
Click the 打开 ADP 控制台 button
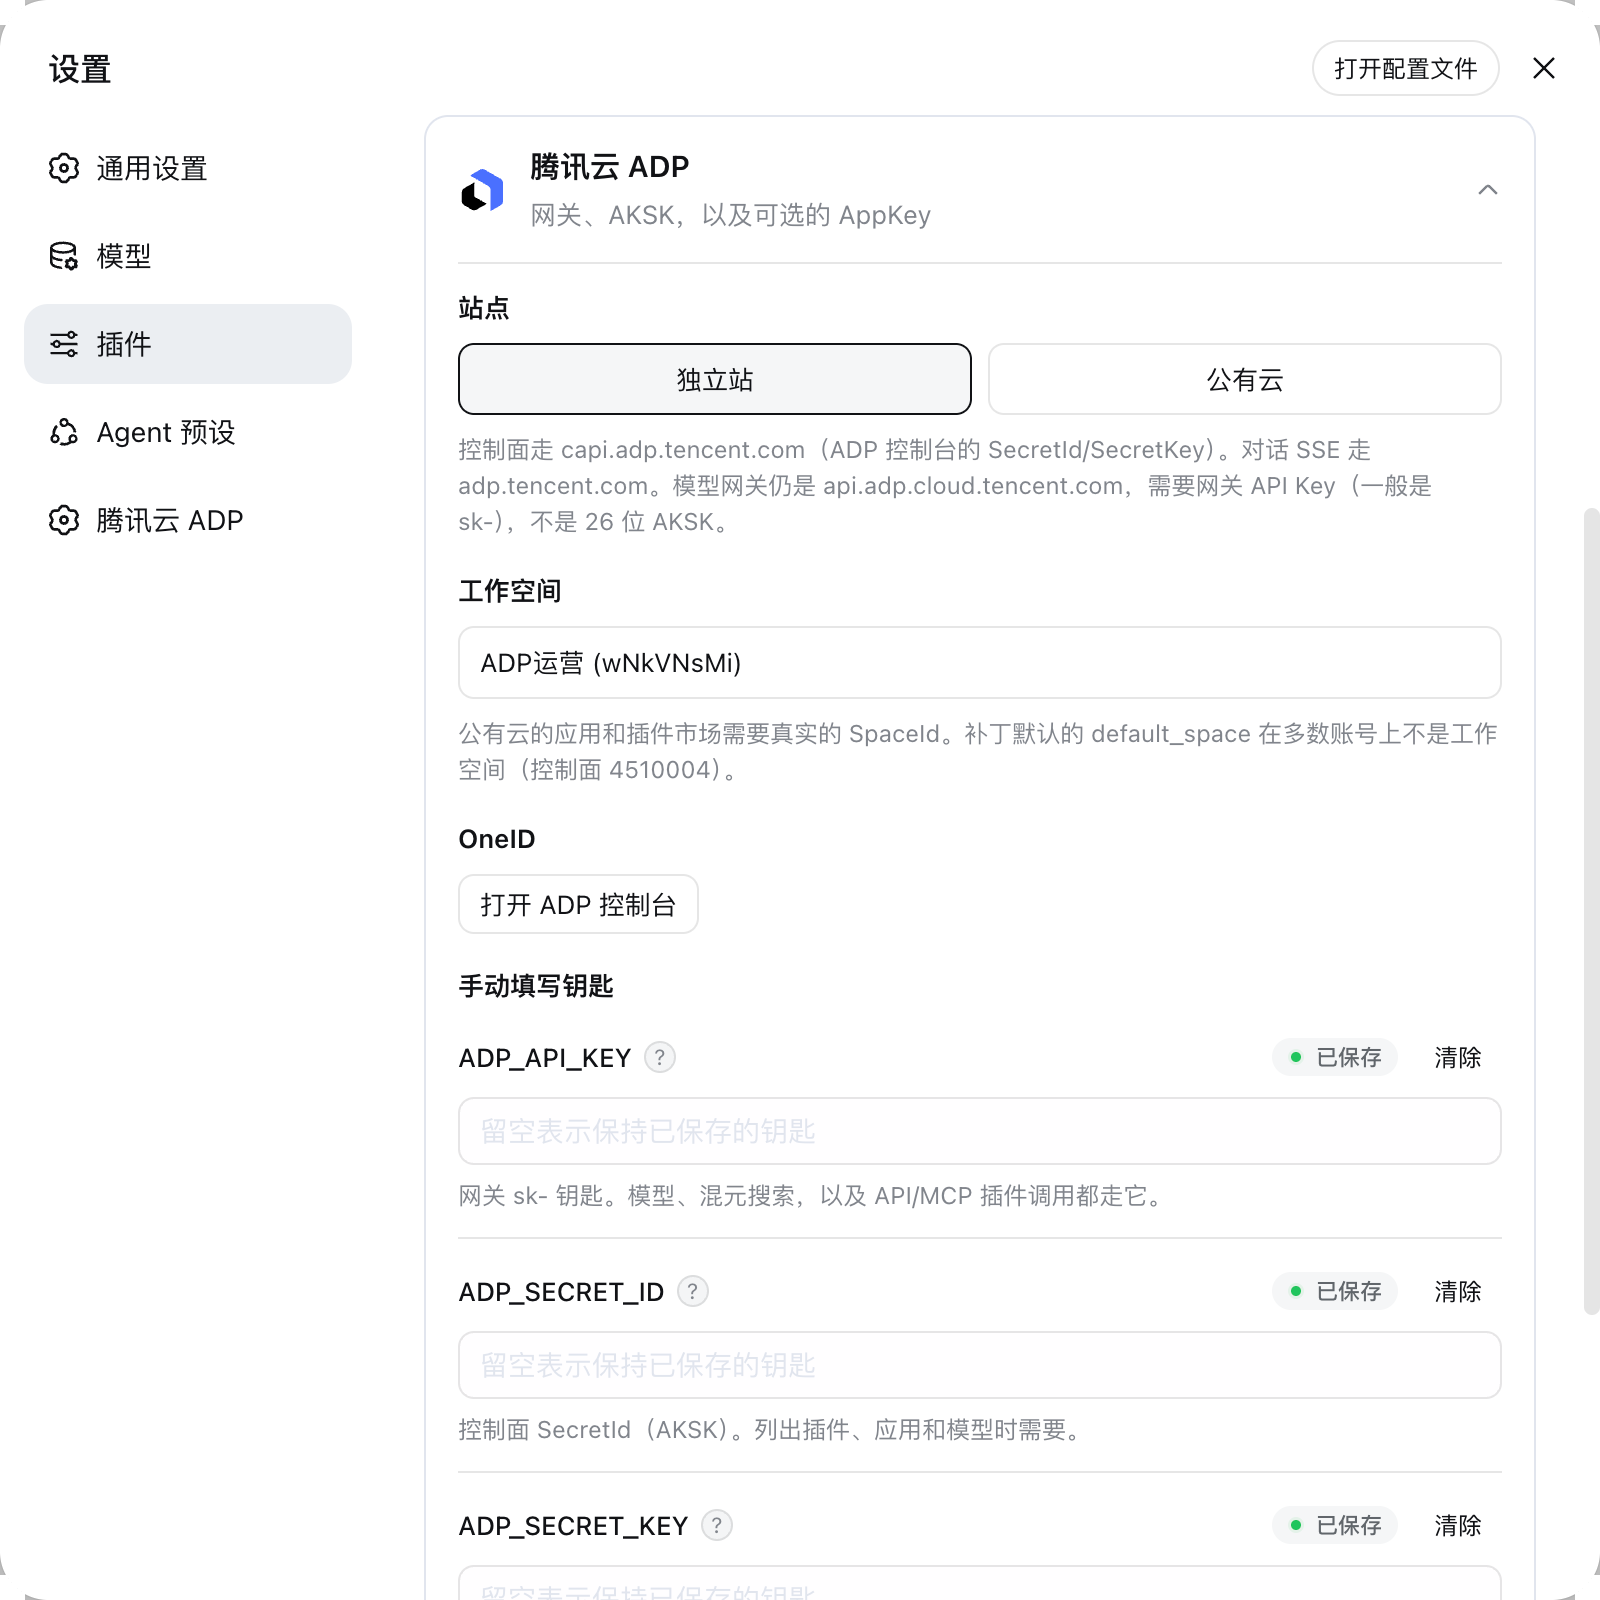578,904
